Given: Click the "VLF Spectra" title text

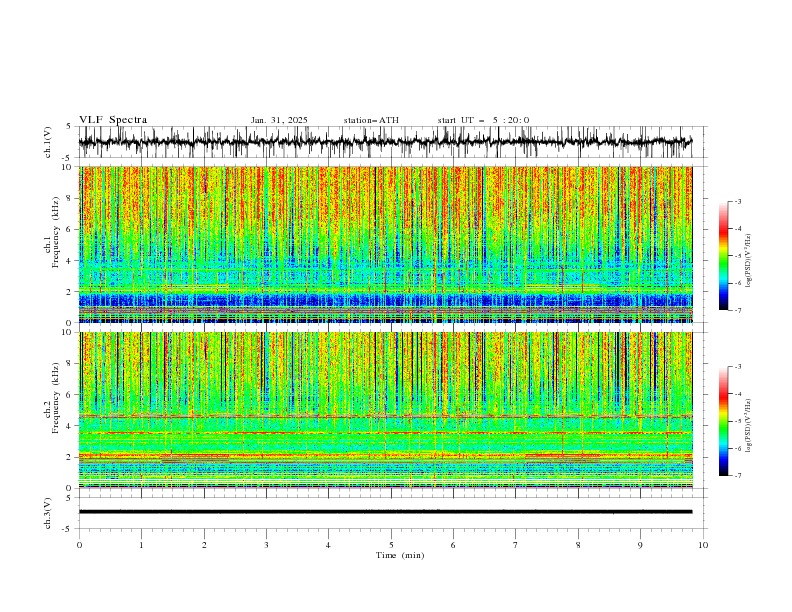Looking at the screenshot, I should 113,120.
